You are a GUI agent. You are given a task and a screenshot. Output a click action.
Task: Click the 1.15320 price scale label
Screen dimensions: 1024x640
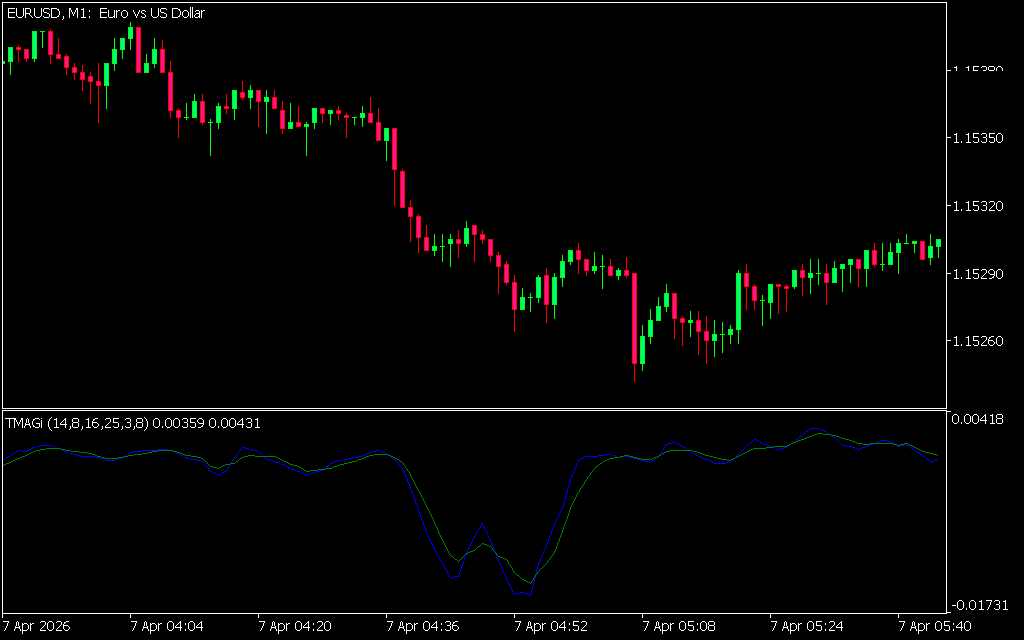coord(976,205)
